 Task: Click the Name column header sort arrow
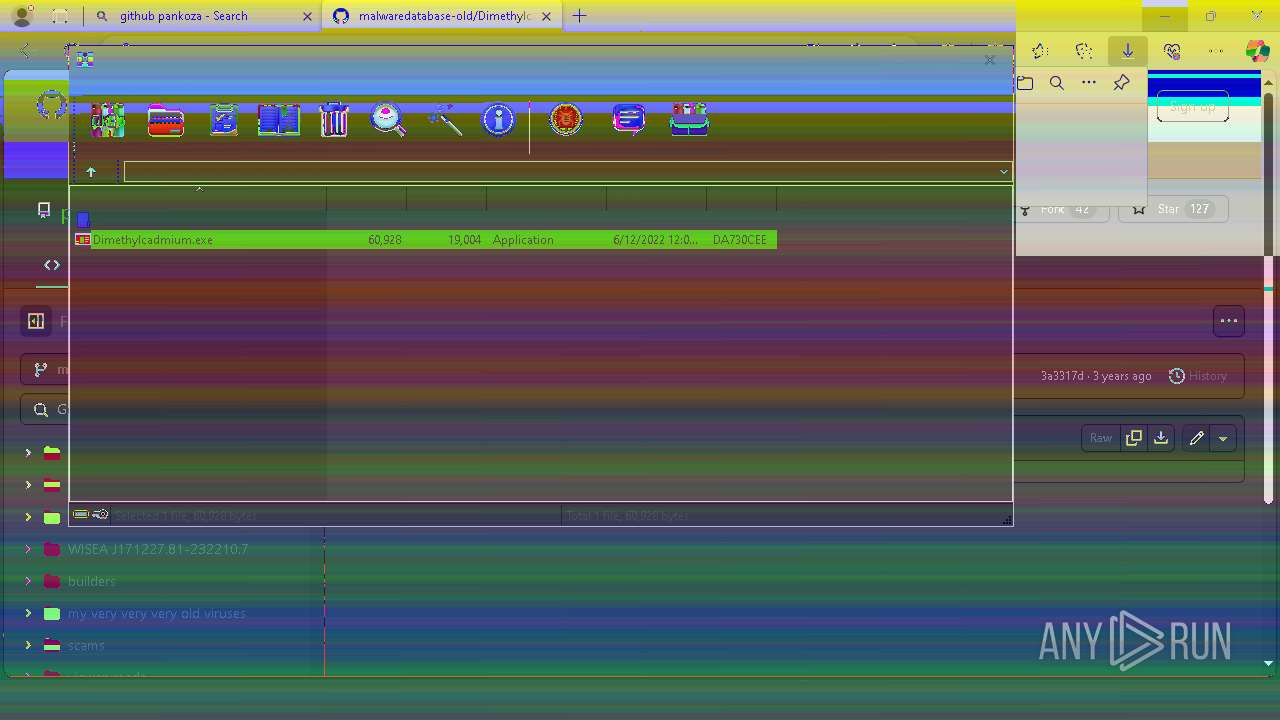pyautogui.click(x=199, y=189)
